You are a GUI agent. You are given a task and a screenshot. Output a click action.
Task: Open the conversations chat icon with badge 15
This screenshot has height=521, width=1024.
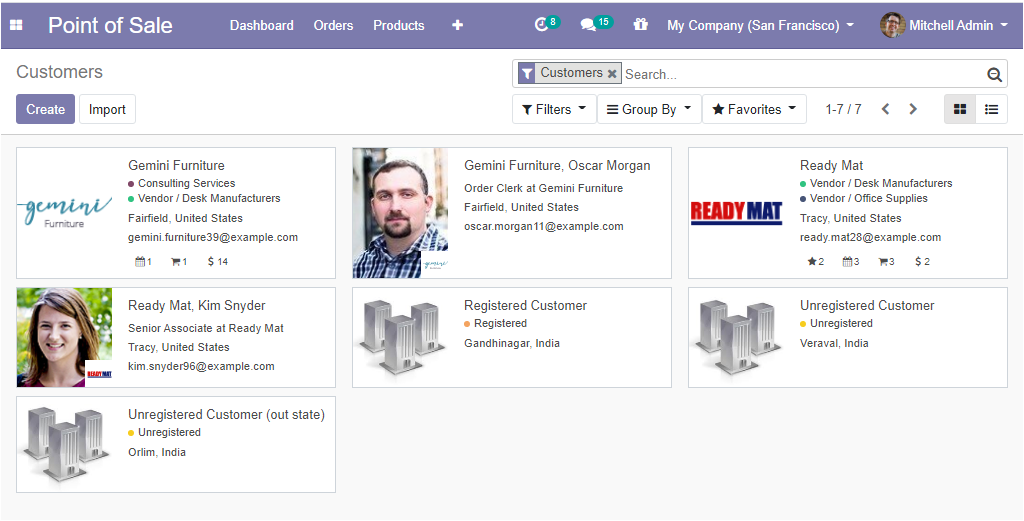588,25
